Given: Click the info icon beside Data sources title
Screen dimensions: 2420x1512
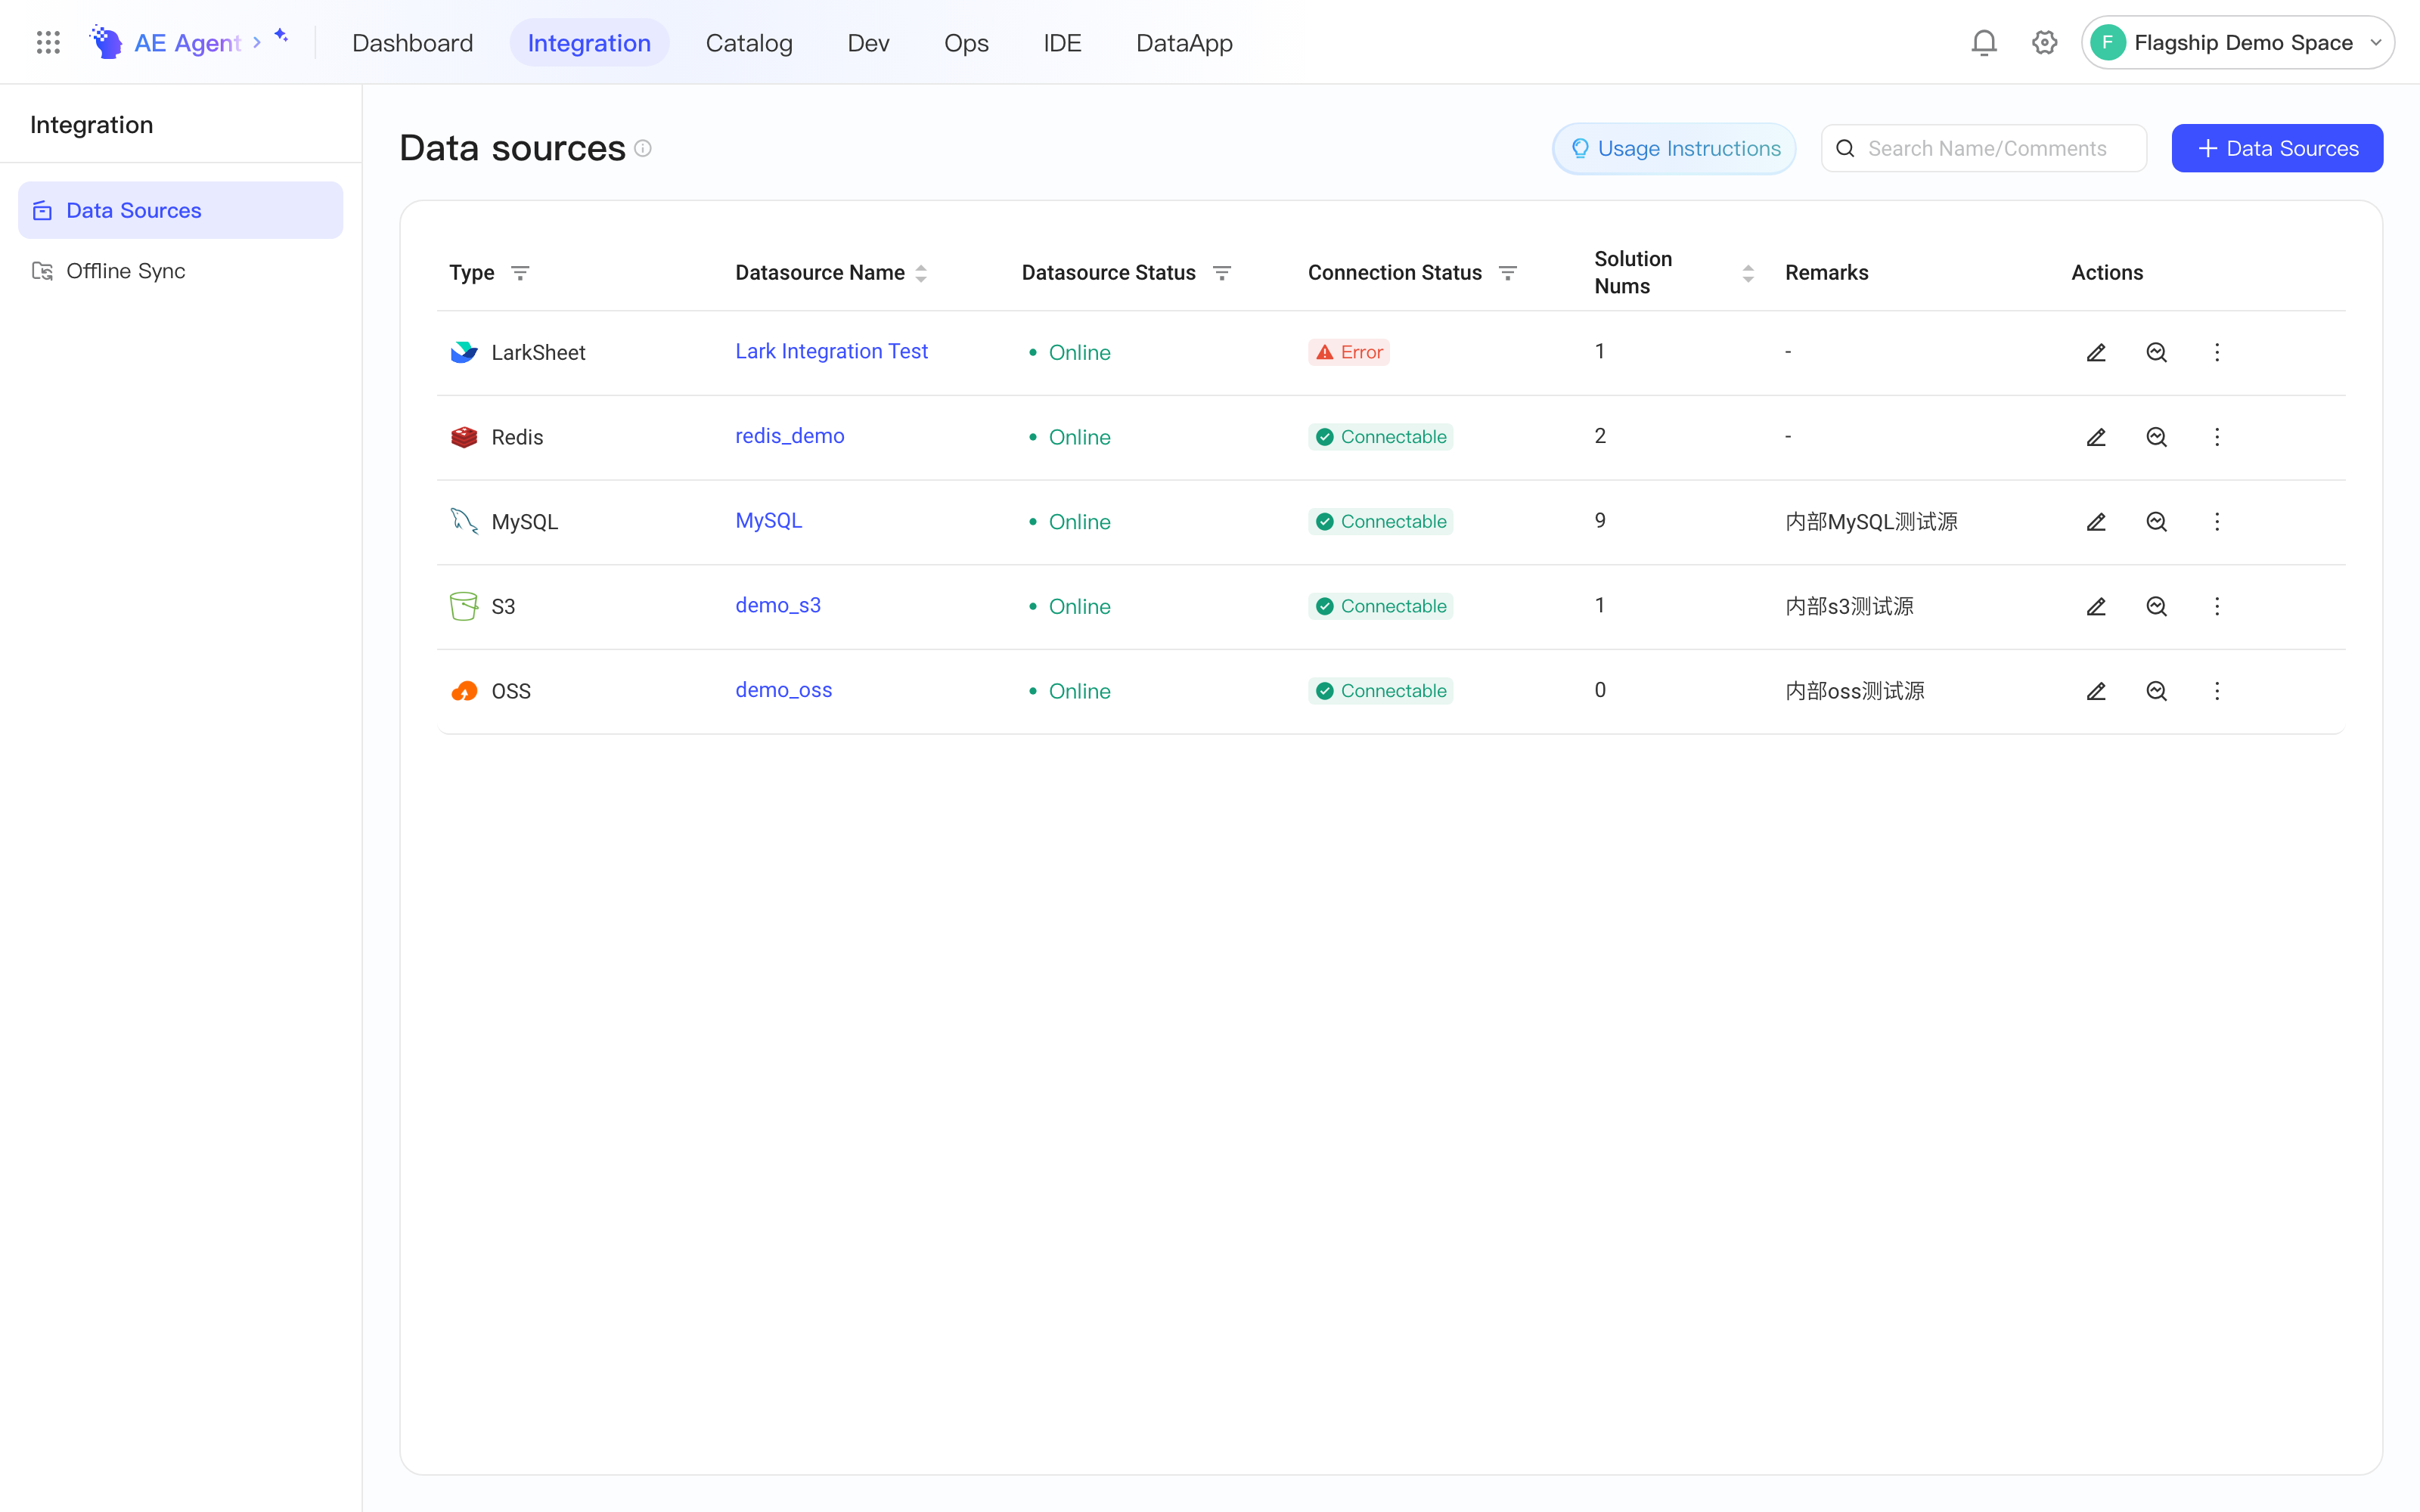Looking at the screenshot, I should (643, 148).
